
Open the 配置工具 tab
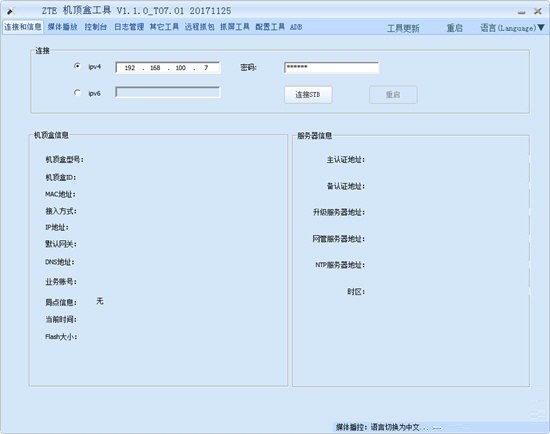(270, 27)
